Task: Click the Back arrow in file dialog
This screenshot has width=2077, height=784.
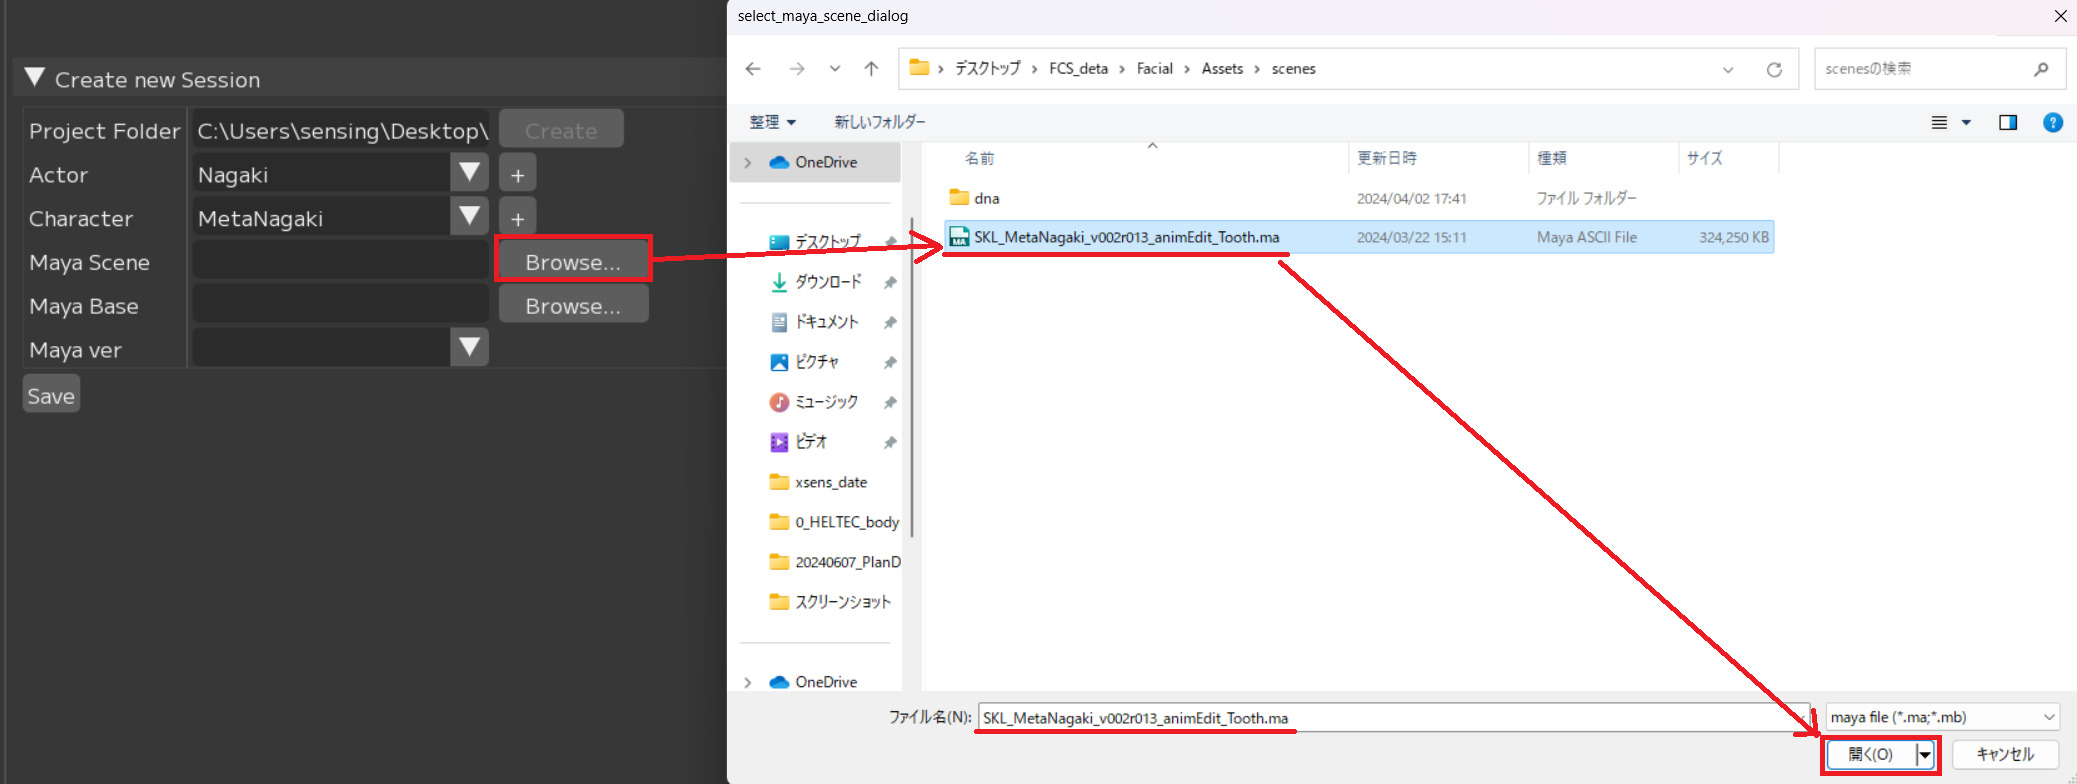Action: (x=753, y=69)
